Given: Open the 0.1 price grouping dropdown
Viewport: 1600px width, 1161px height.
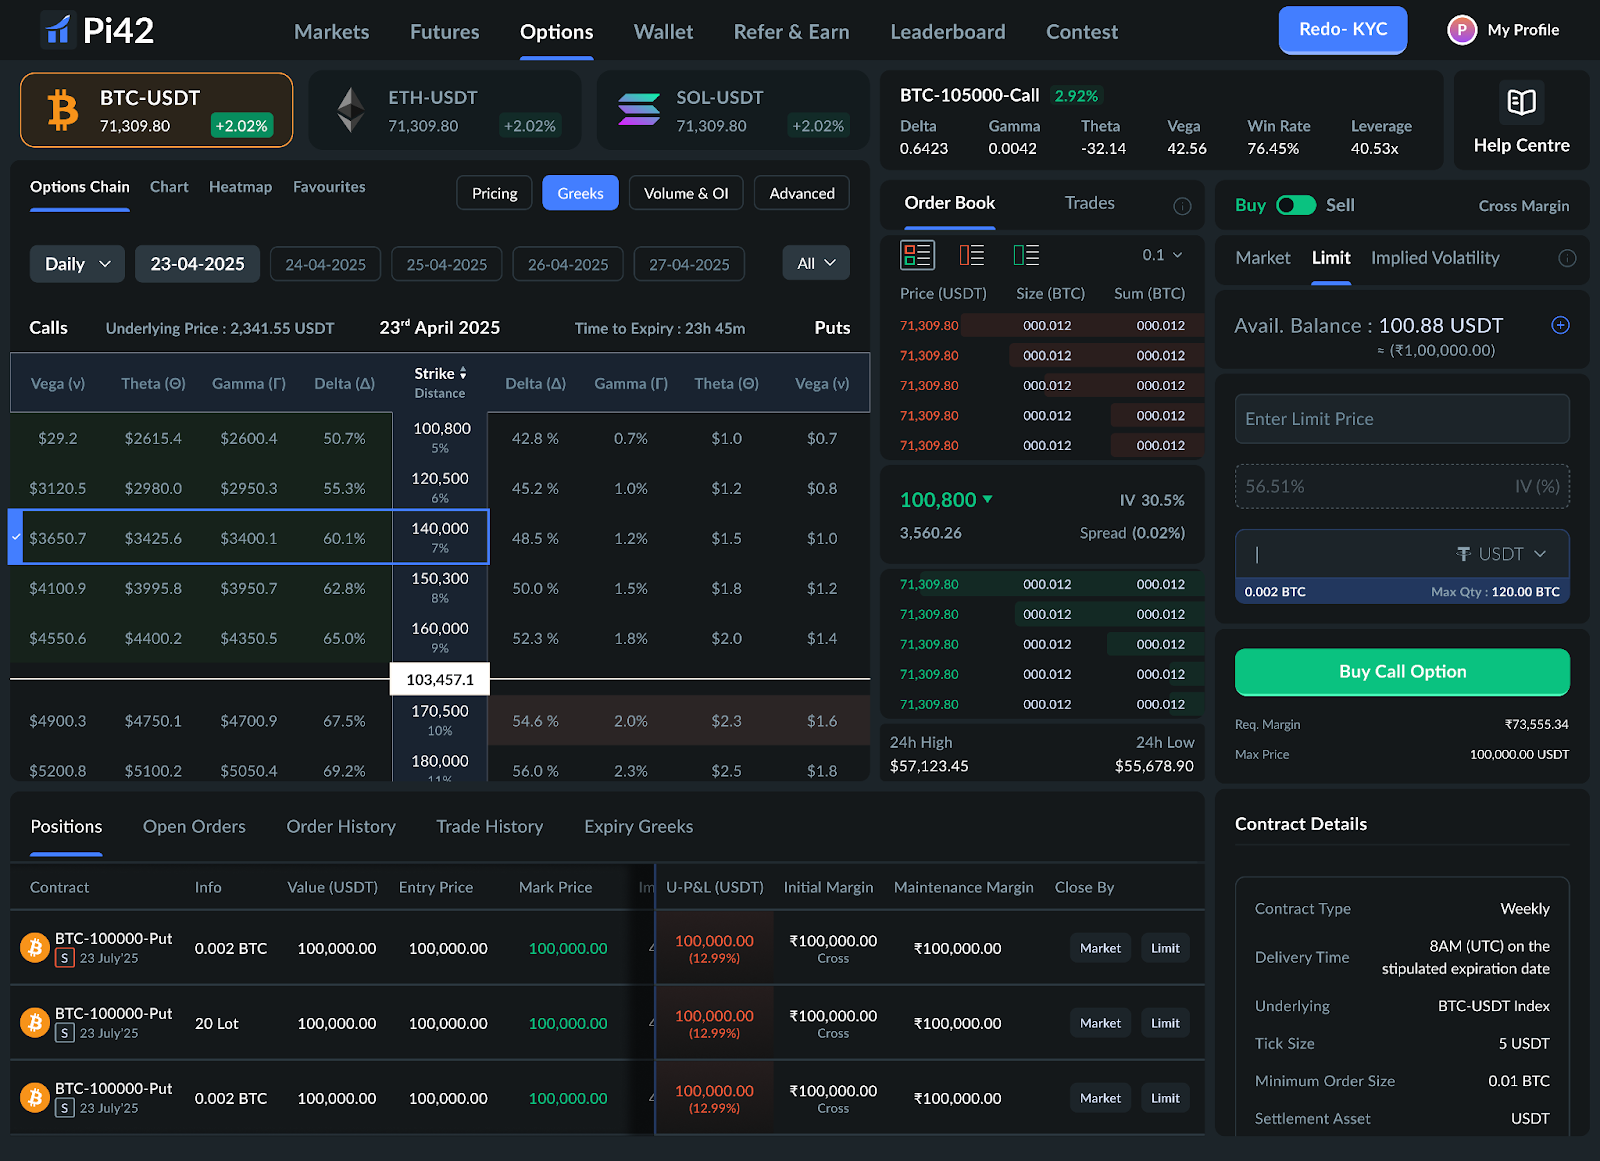Looking at the screenshot, I should pyautogui.click(x=1162, y=255).
